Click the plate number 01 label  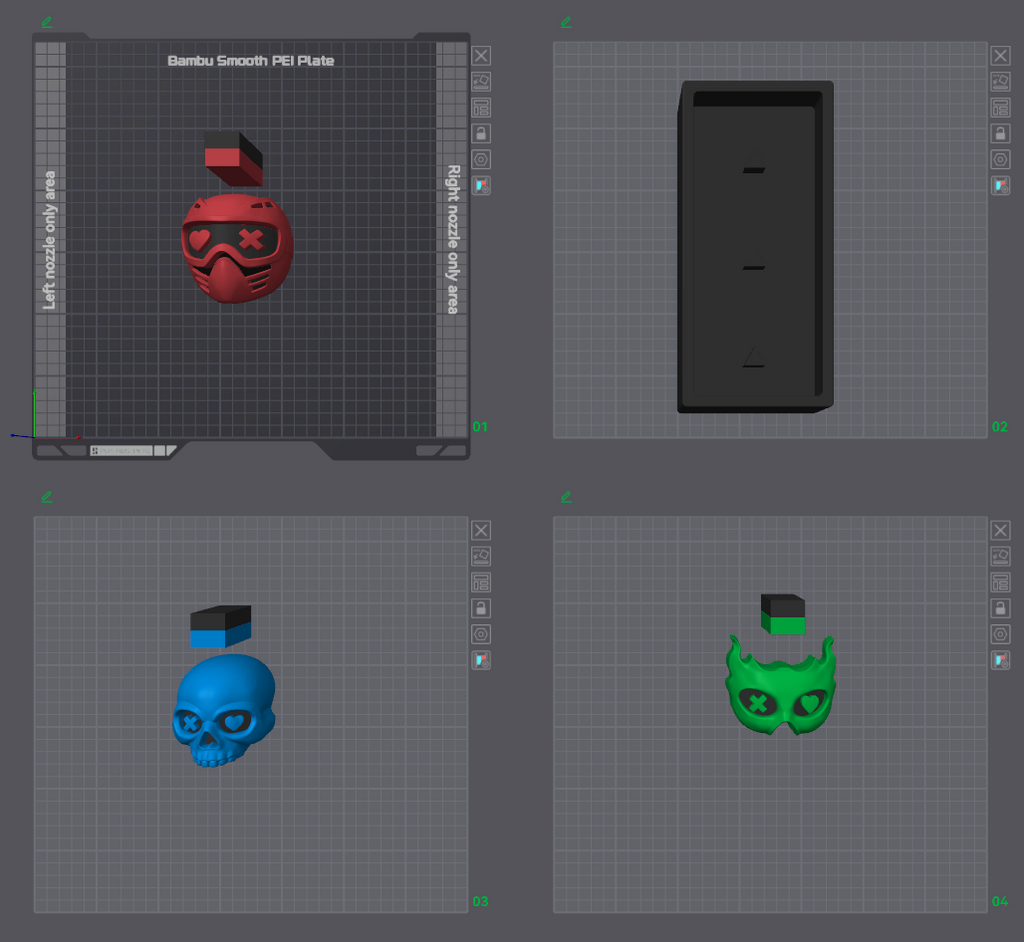tap(480, 427)
